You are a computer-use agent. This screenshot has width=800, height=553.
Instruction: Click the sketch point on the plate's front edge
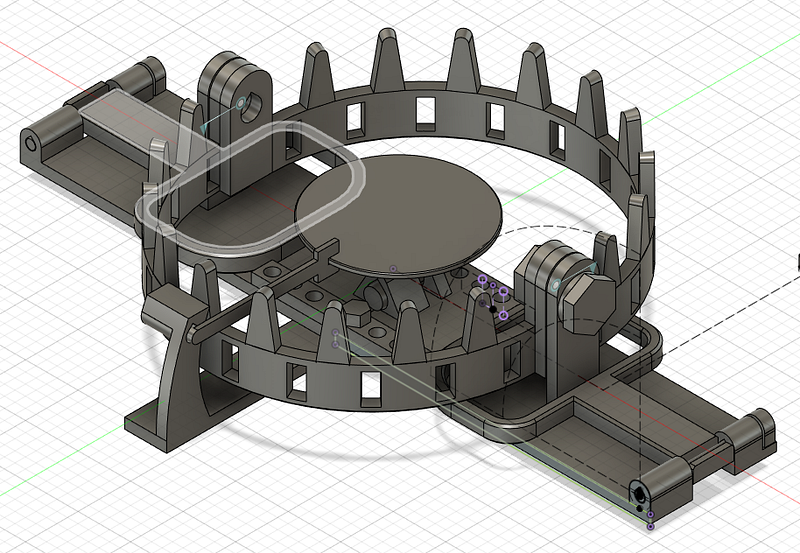[393, 268]
